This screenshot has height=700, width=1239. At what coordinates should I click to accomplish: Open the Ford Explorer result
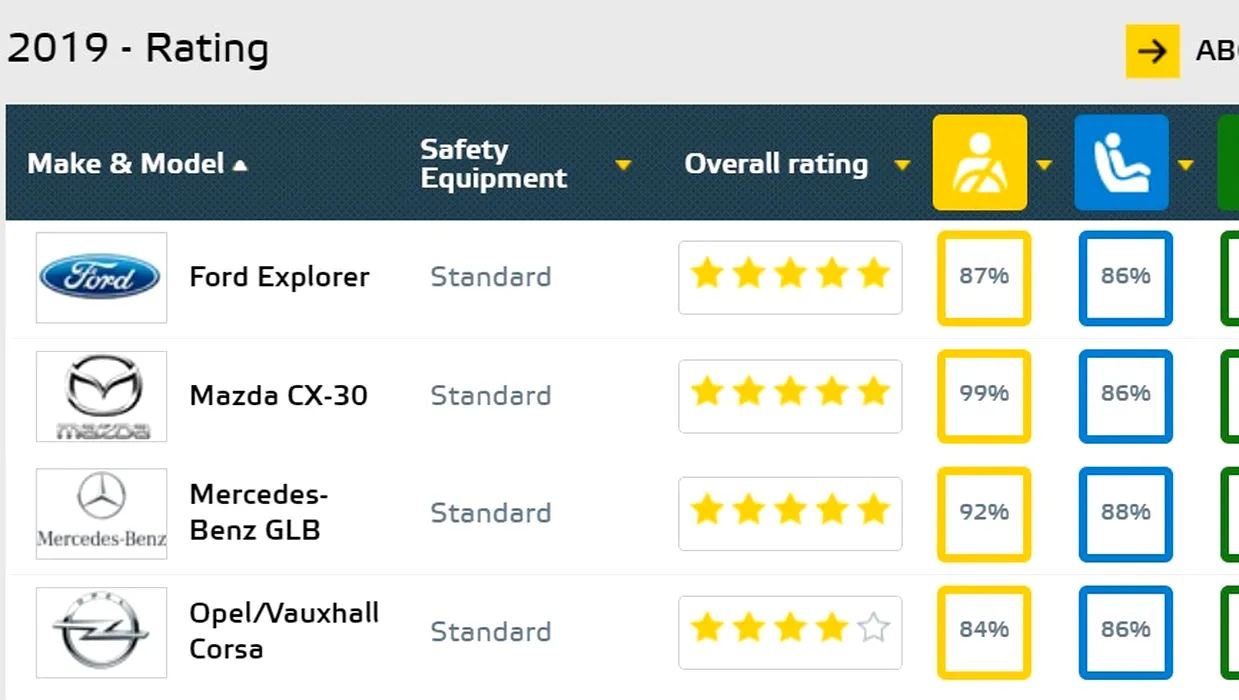(x=279, y=277)
